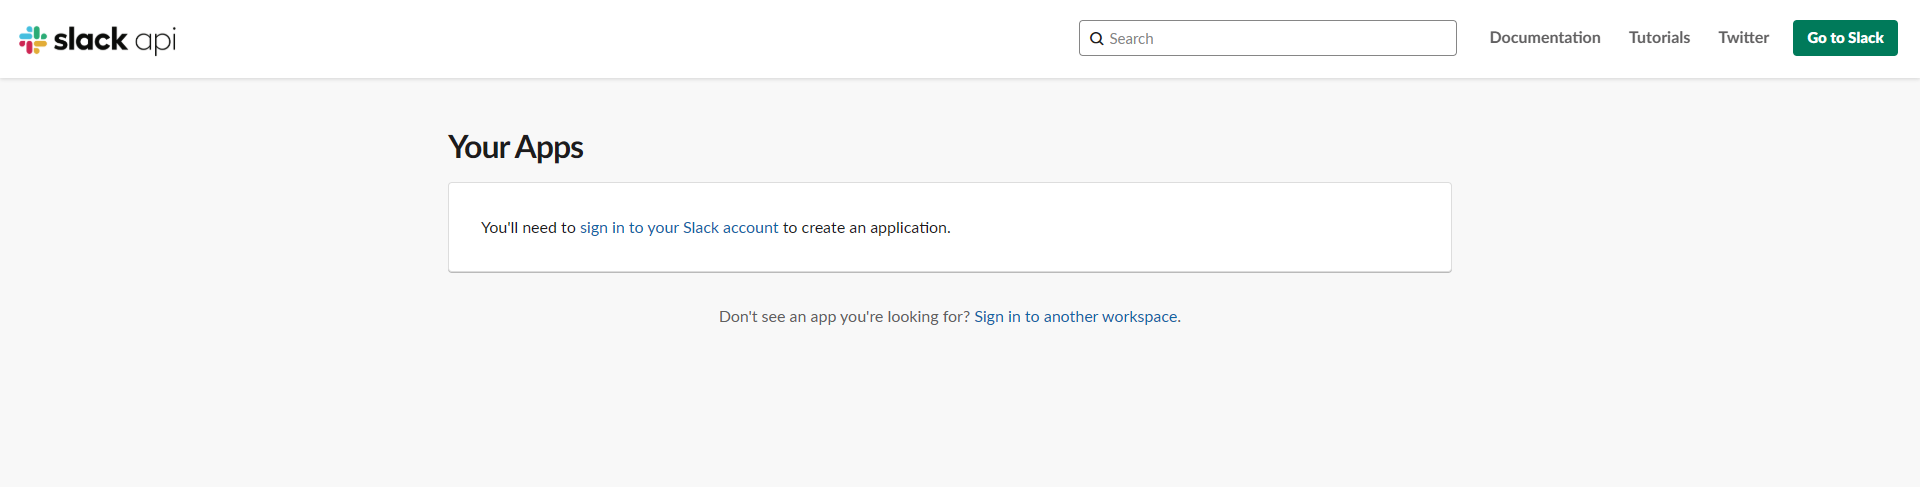The width and height of the screenshot is (1920, 487).
Task: Open the Twitter link in header
Action: tap(1743, 38)
